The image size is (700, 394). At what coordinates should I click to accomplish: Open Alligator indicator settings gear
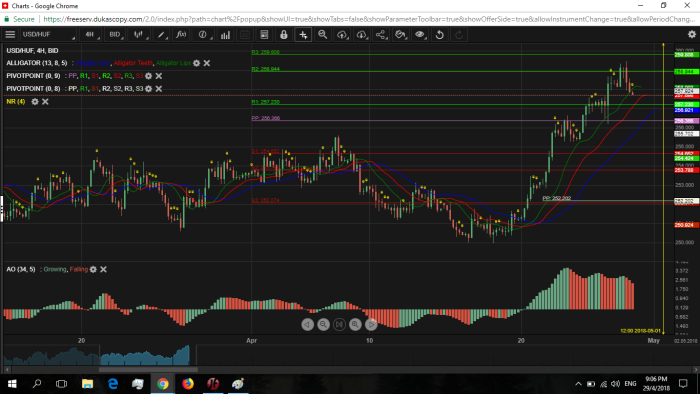[x=196, y=63]
